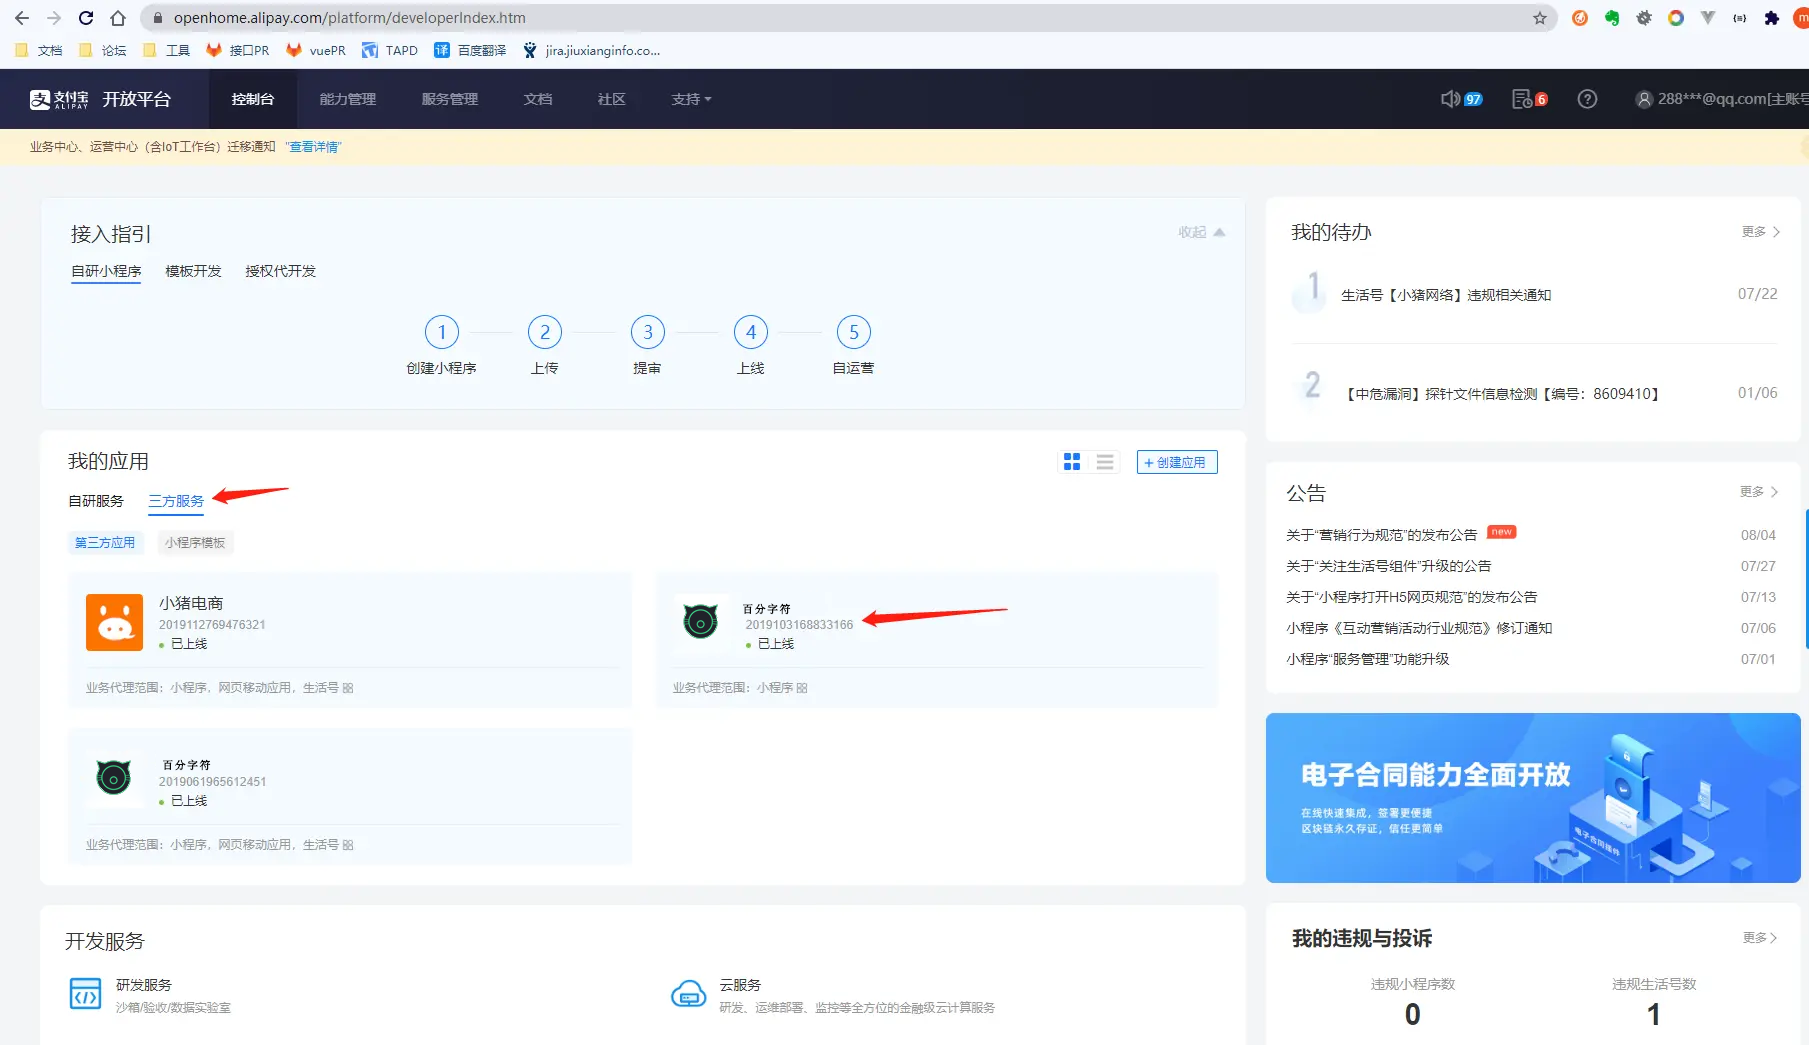Image resolution: width=1809 pixels, height=1045 pixels.
Task: Open announcement 关于"营销行为规范"的发布公告
Action: [1382, 535]
